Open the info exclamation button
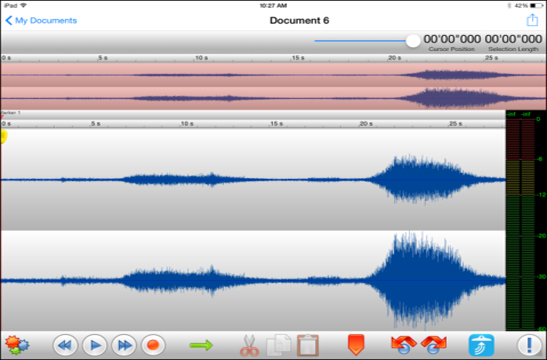The height and width of the screenshot is (360, 547). (x=529, y=345)
